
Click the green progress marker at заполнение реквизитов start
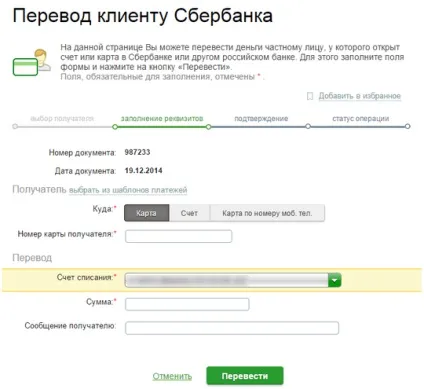click(115, 127)
